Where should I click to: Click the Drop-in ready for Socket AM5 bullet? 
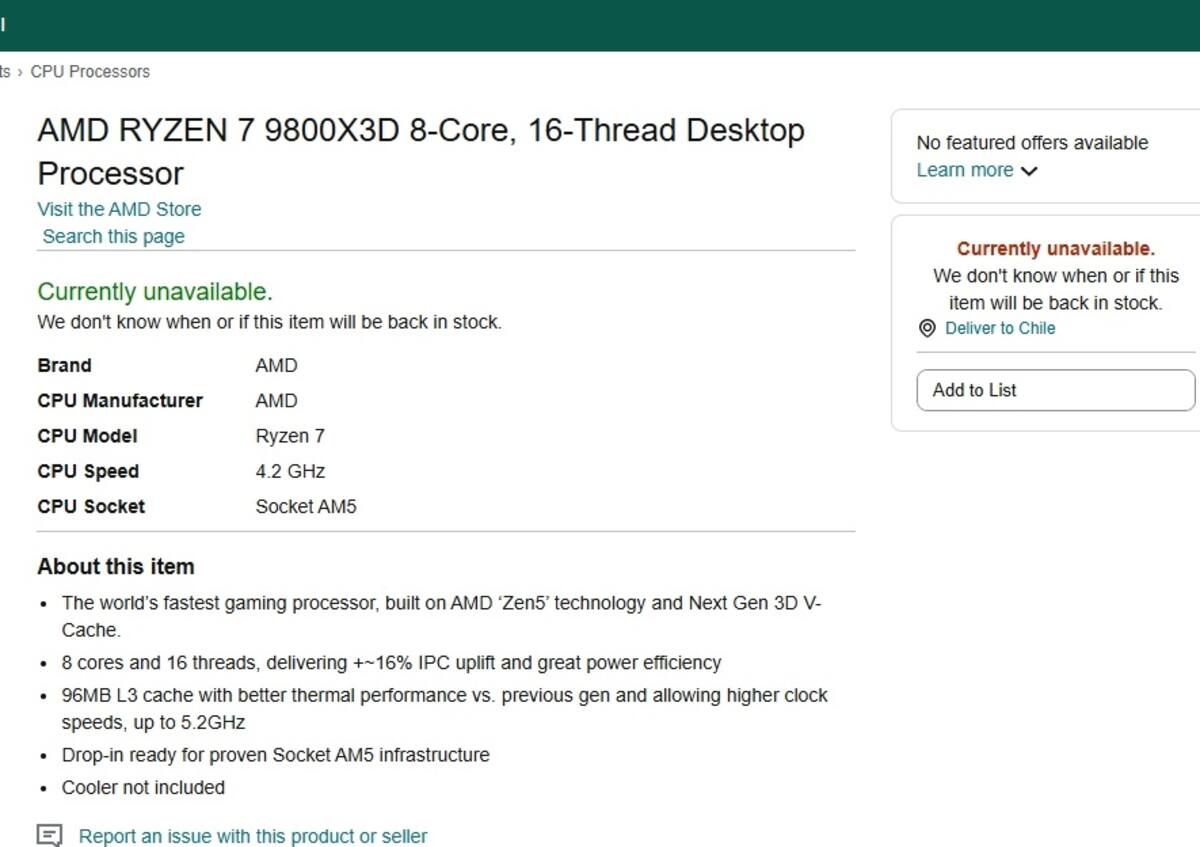[x=276, y=755]
